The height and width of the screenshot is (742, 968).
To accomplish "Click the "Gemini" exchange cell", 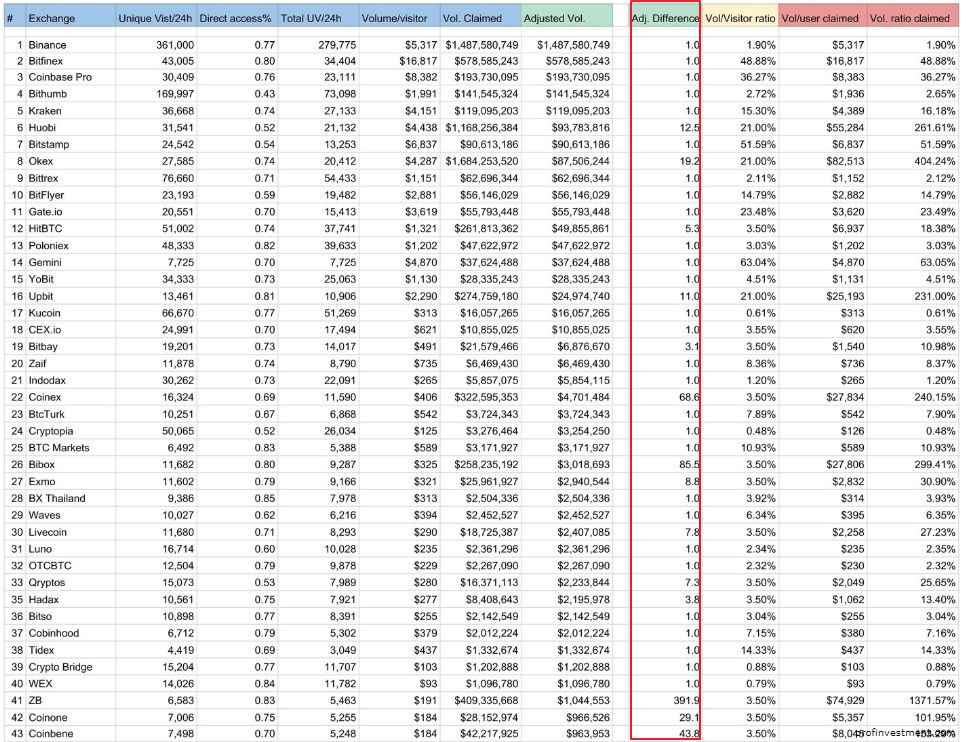I will 45,262.
